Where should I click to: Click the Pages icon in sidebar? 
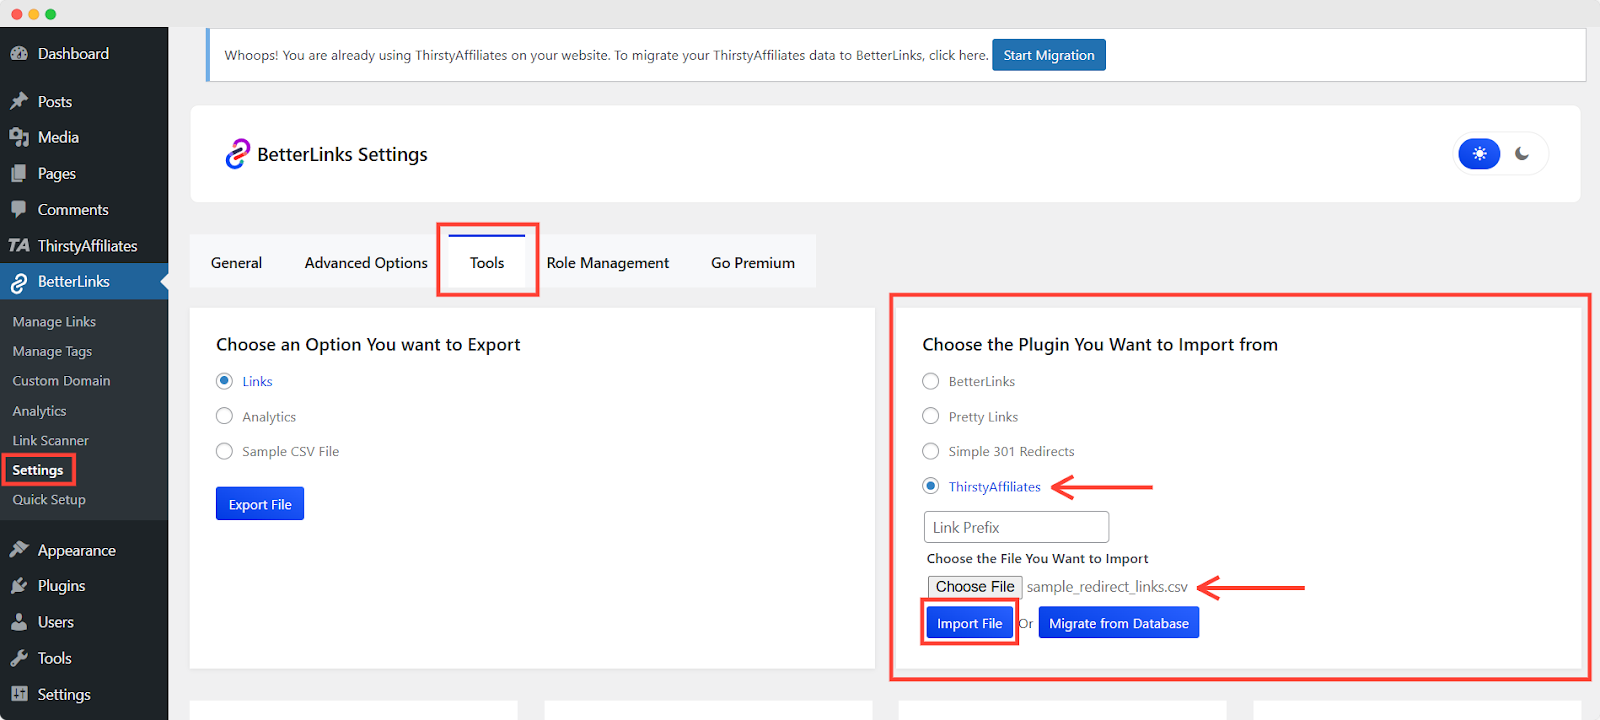point(19,173)
